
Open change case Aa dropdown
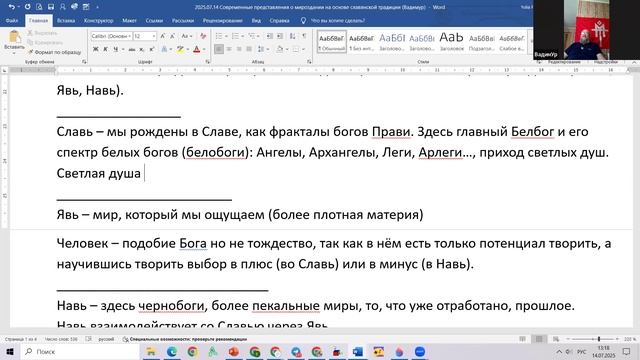(187, 36)
